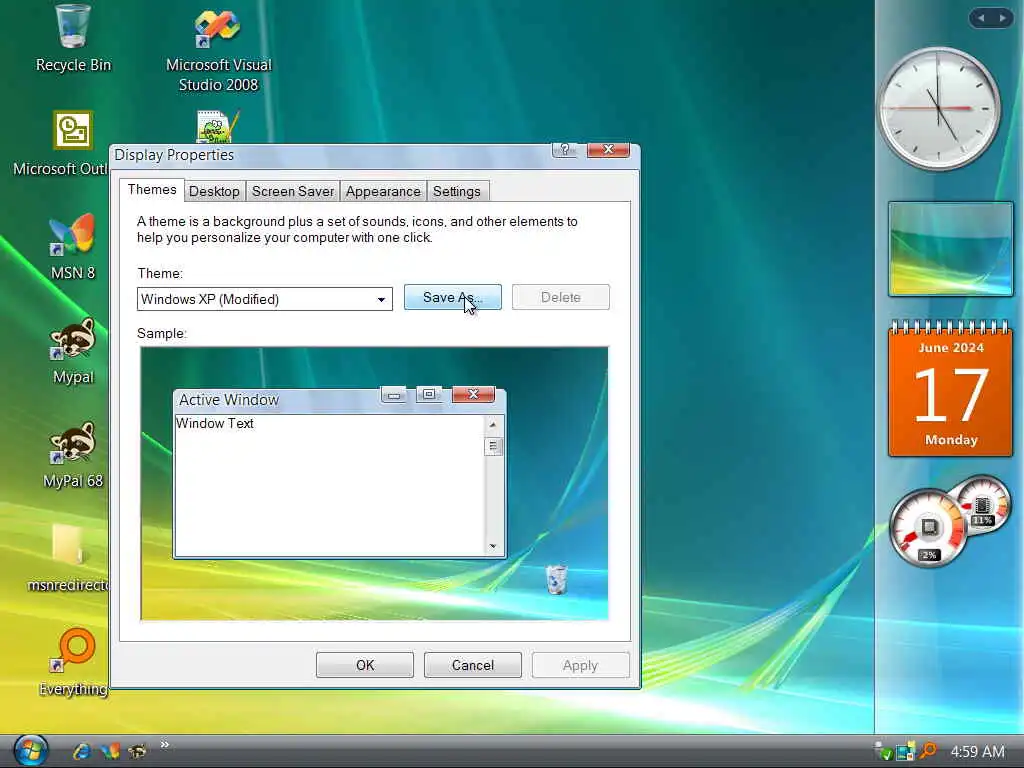The height and width of the screenshot is (768, 1024).
Task: Select the notepad frog icon behind dialog
Action: point(217,127)
